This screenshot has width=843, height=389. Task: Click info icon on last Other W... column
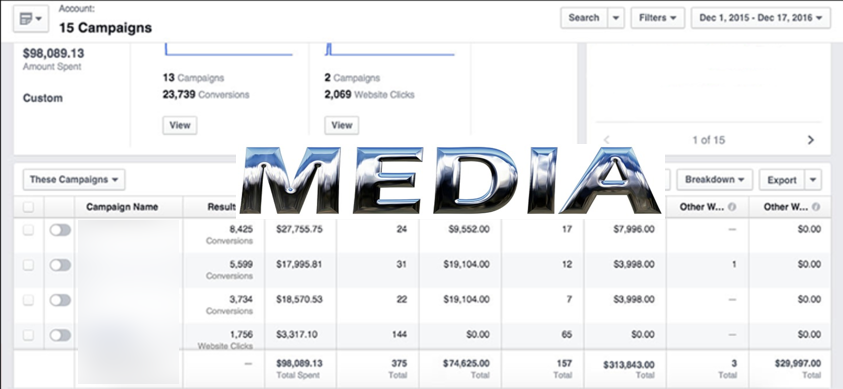[x=816, y=207]
